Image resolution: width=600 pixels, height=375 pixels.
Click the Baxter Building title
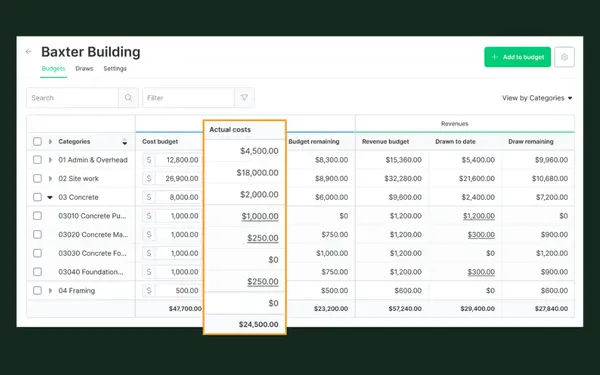pyautogui.click(x=91, y=52)
